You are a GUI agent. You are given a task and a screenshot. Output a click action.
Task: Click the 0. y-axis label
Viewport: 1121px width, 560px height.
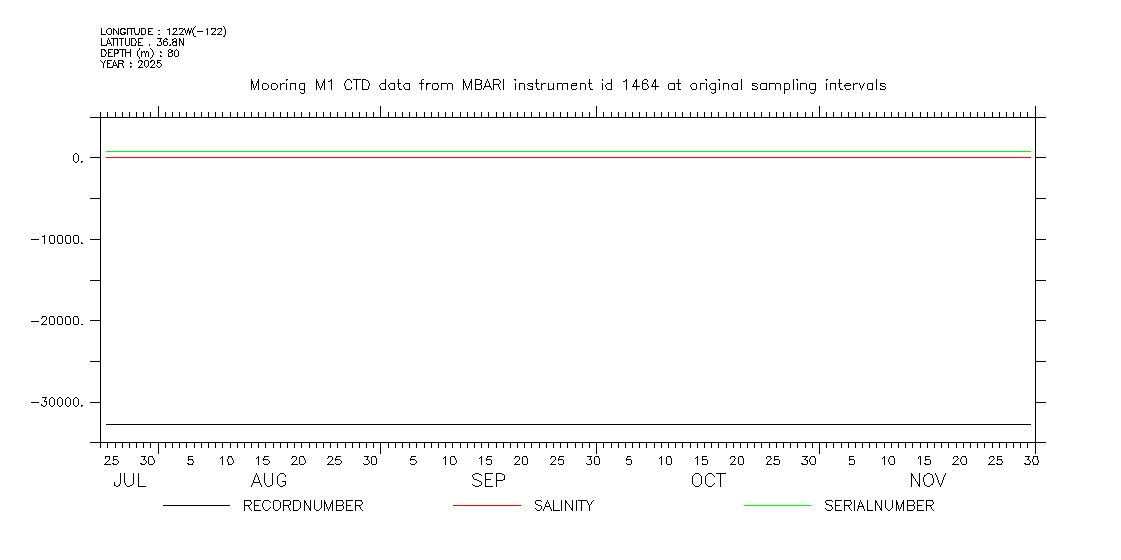point(78,158)
